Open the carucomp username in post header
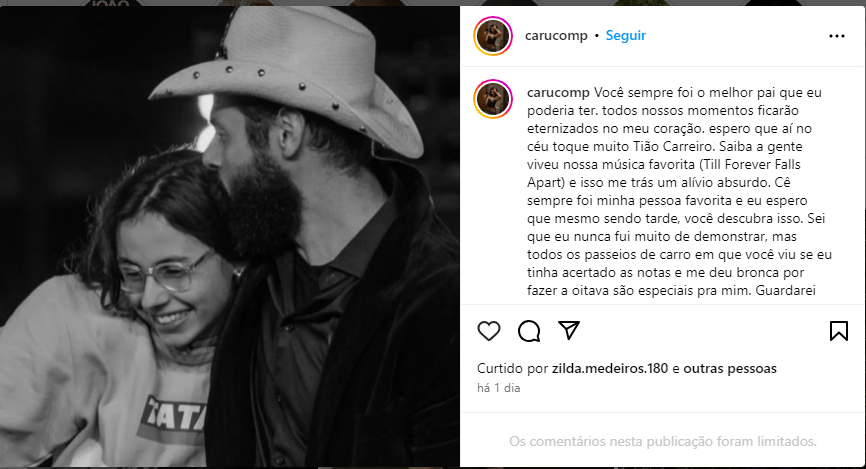 [556, 35]
